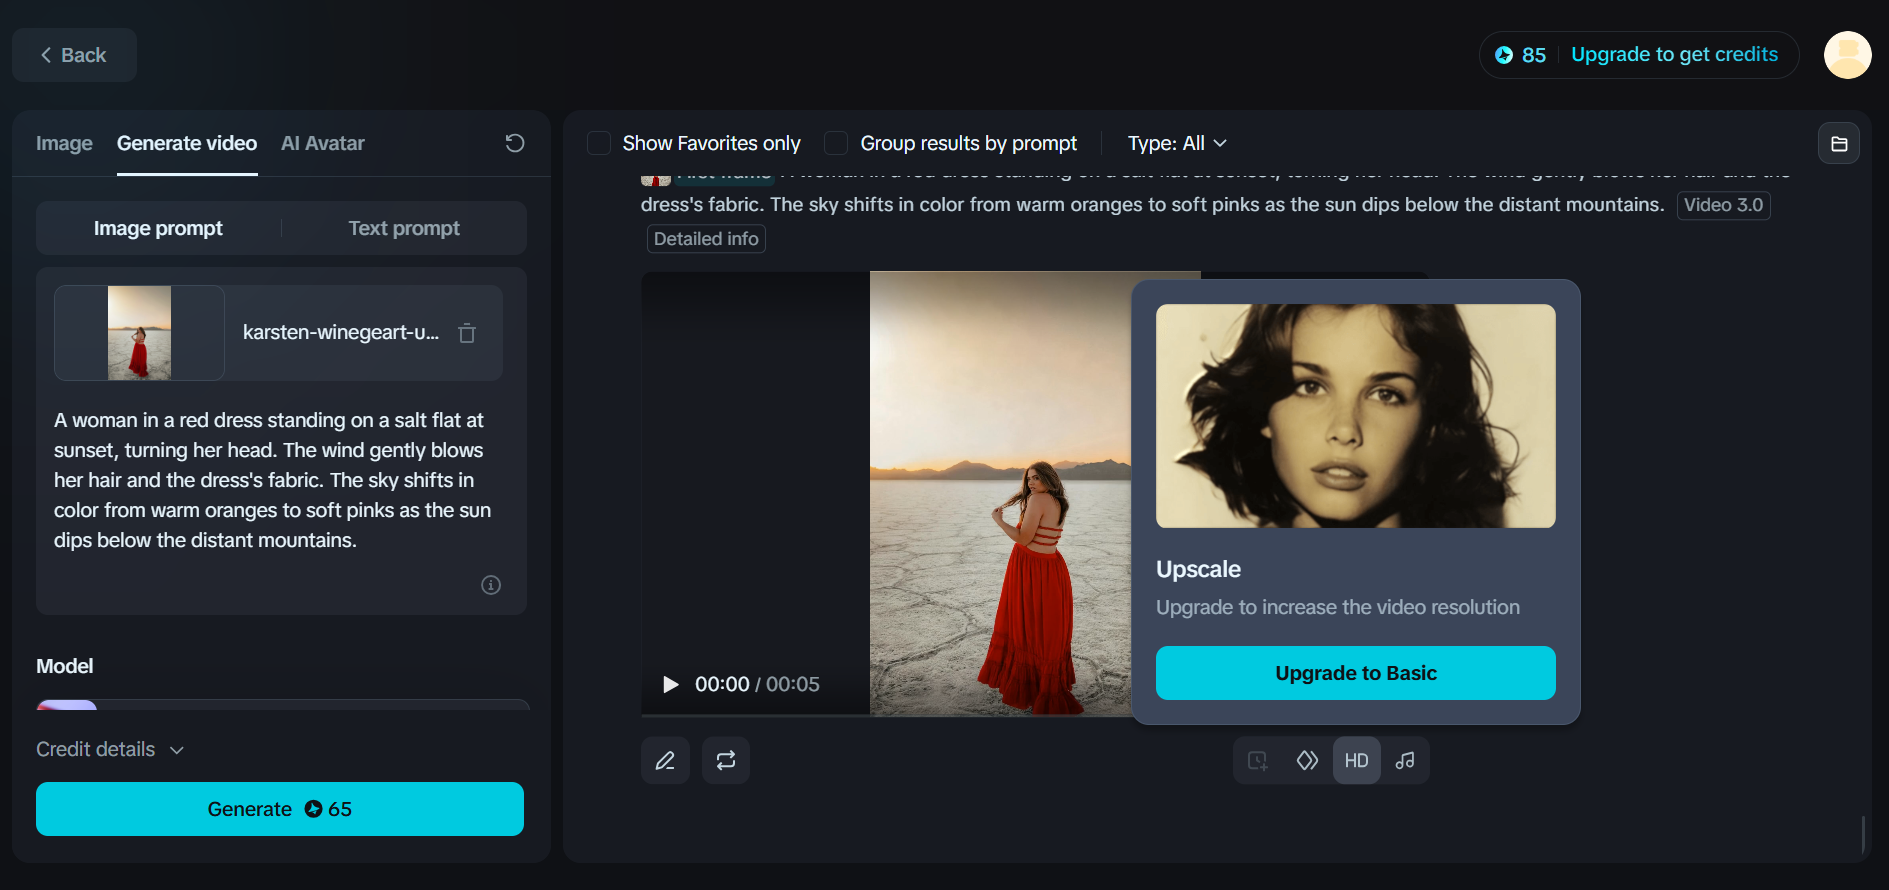Click the Upscale popup title text
The height and width of the screenshot is (890, 1889).
(1198, 569)
